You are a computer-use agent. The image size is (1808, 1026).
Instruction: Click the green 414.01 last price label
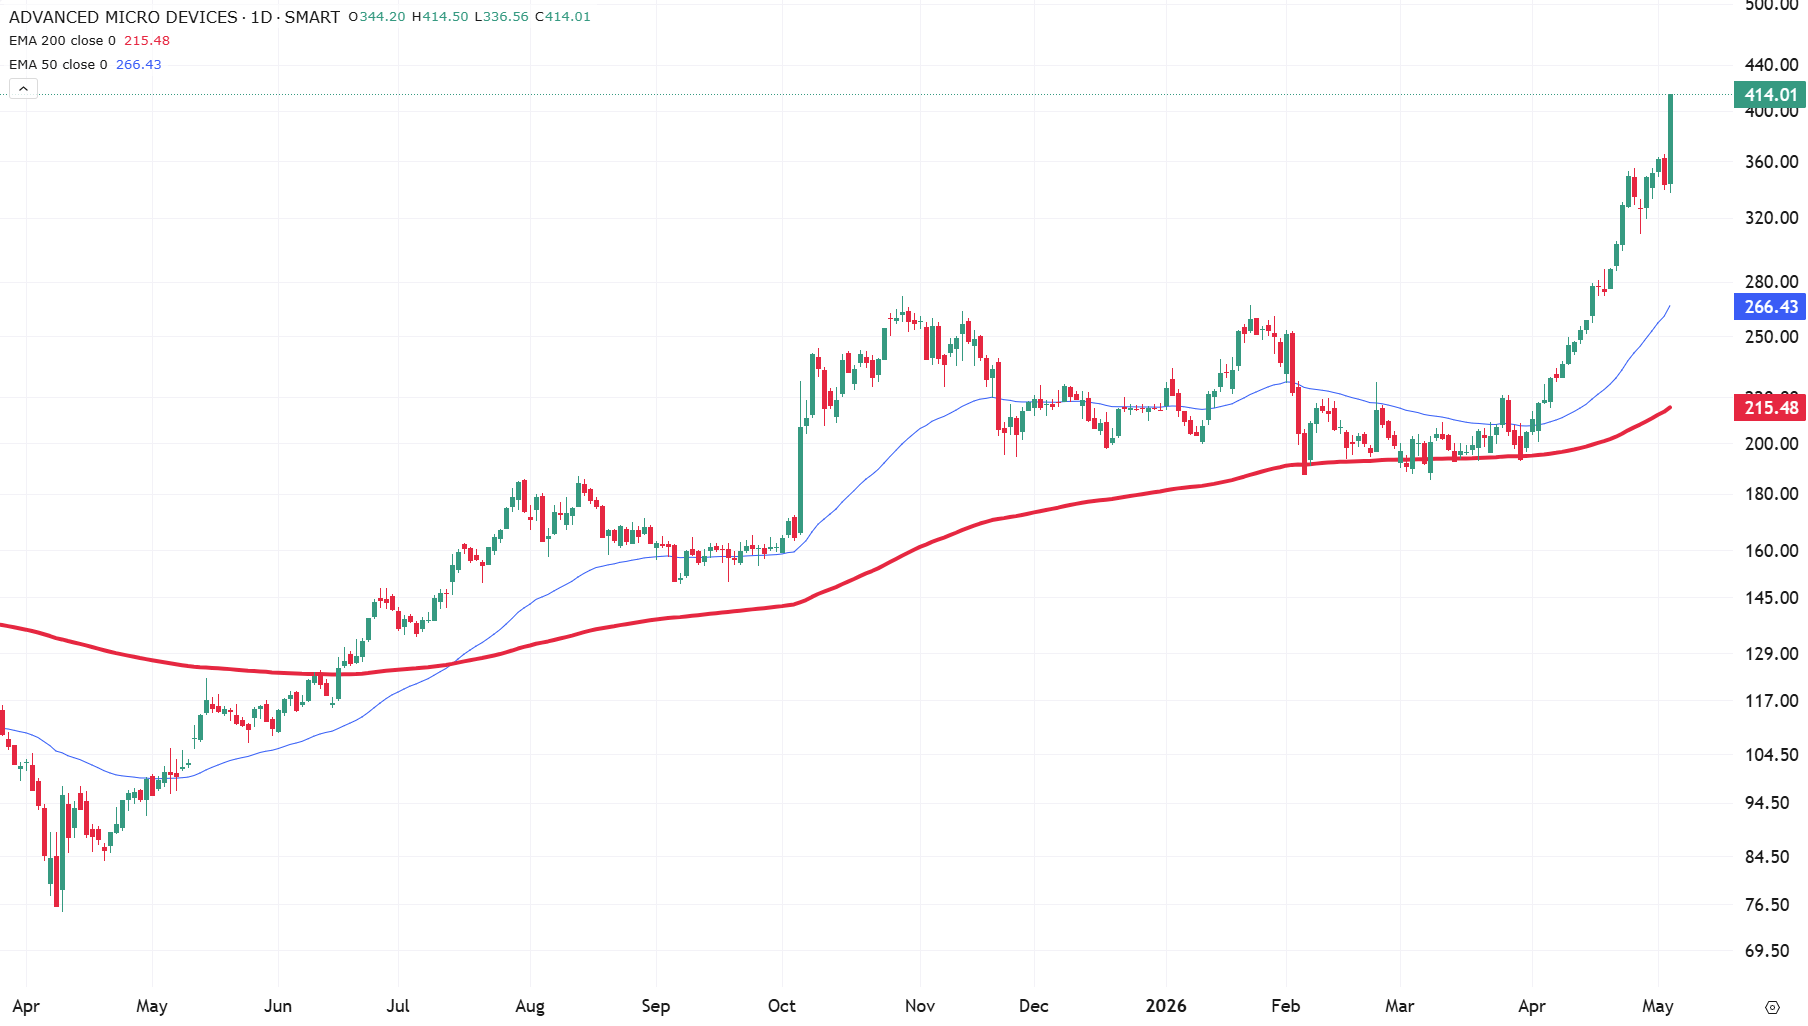(1770, 95)
